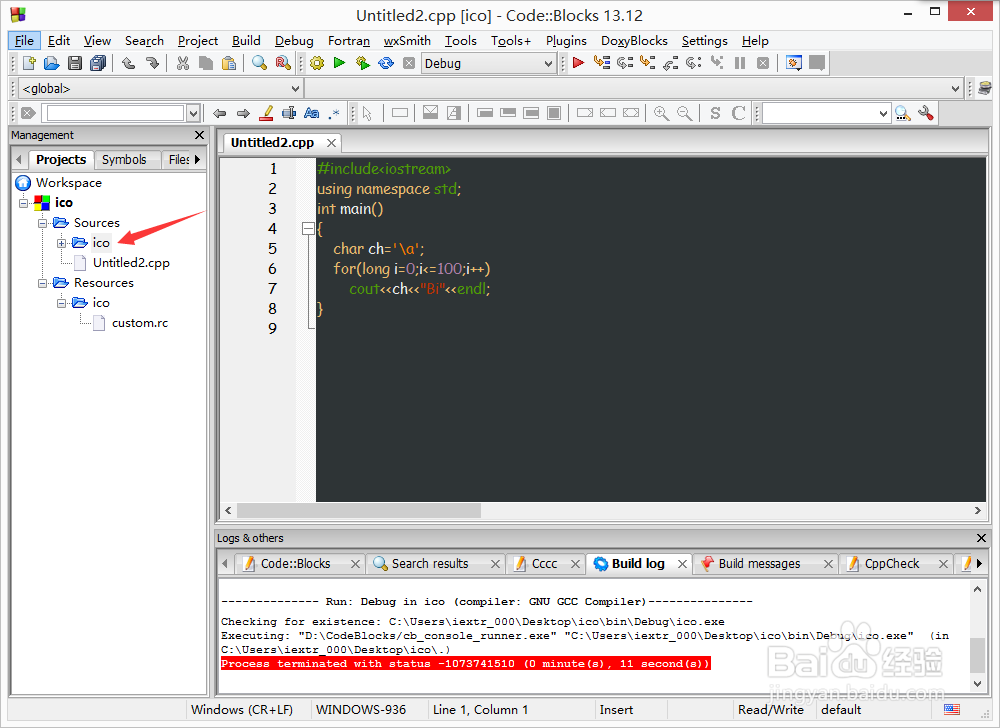Jump back with the left arrow icon
Image resolution: width=1000 pixels, height=728 pixels.
219,113
